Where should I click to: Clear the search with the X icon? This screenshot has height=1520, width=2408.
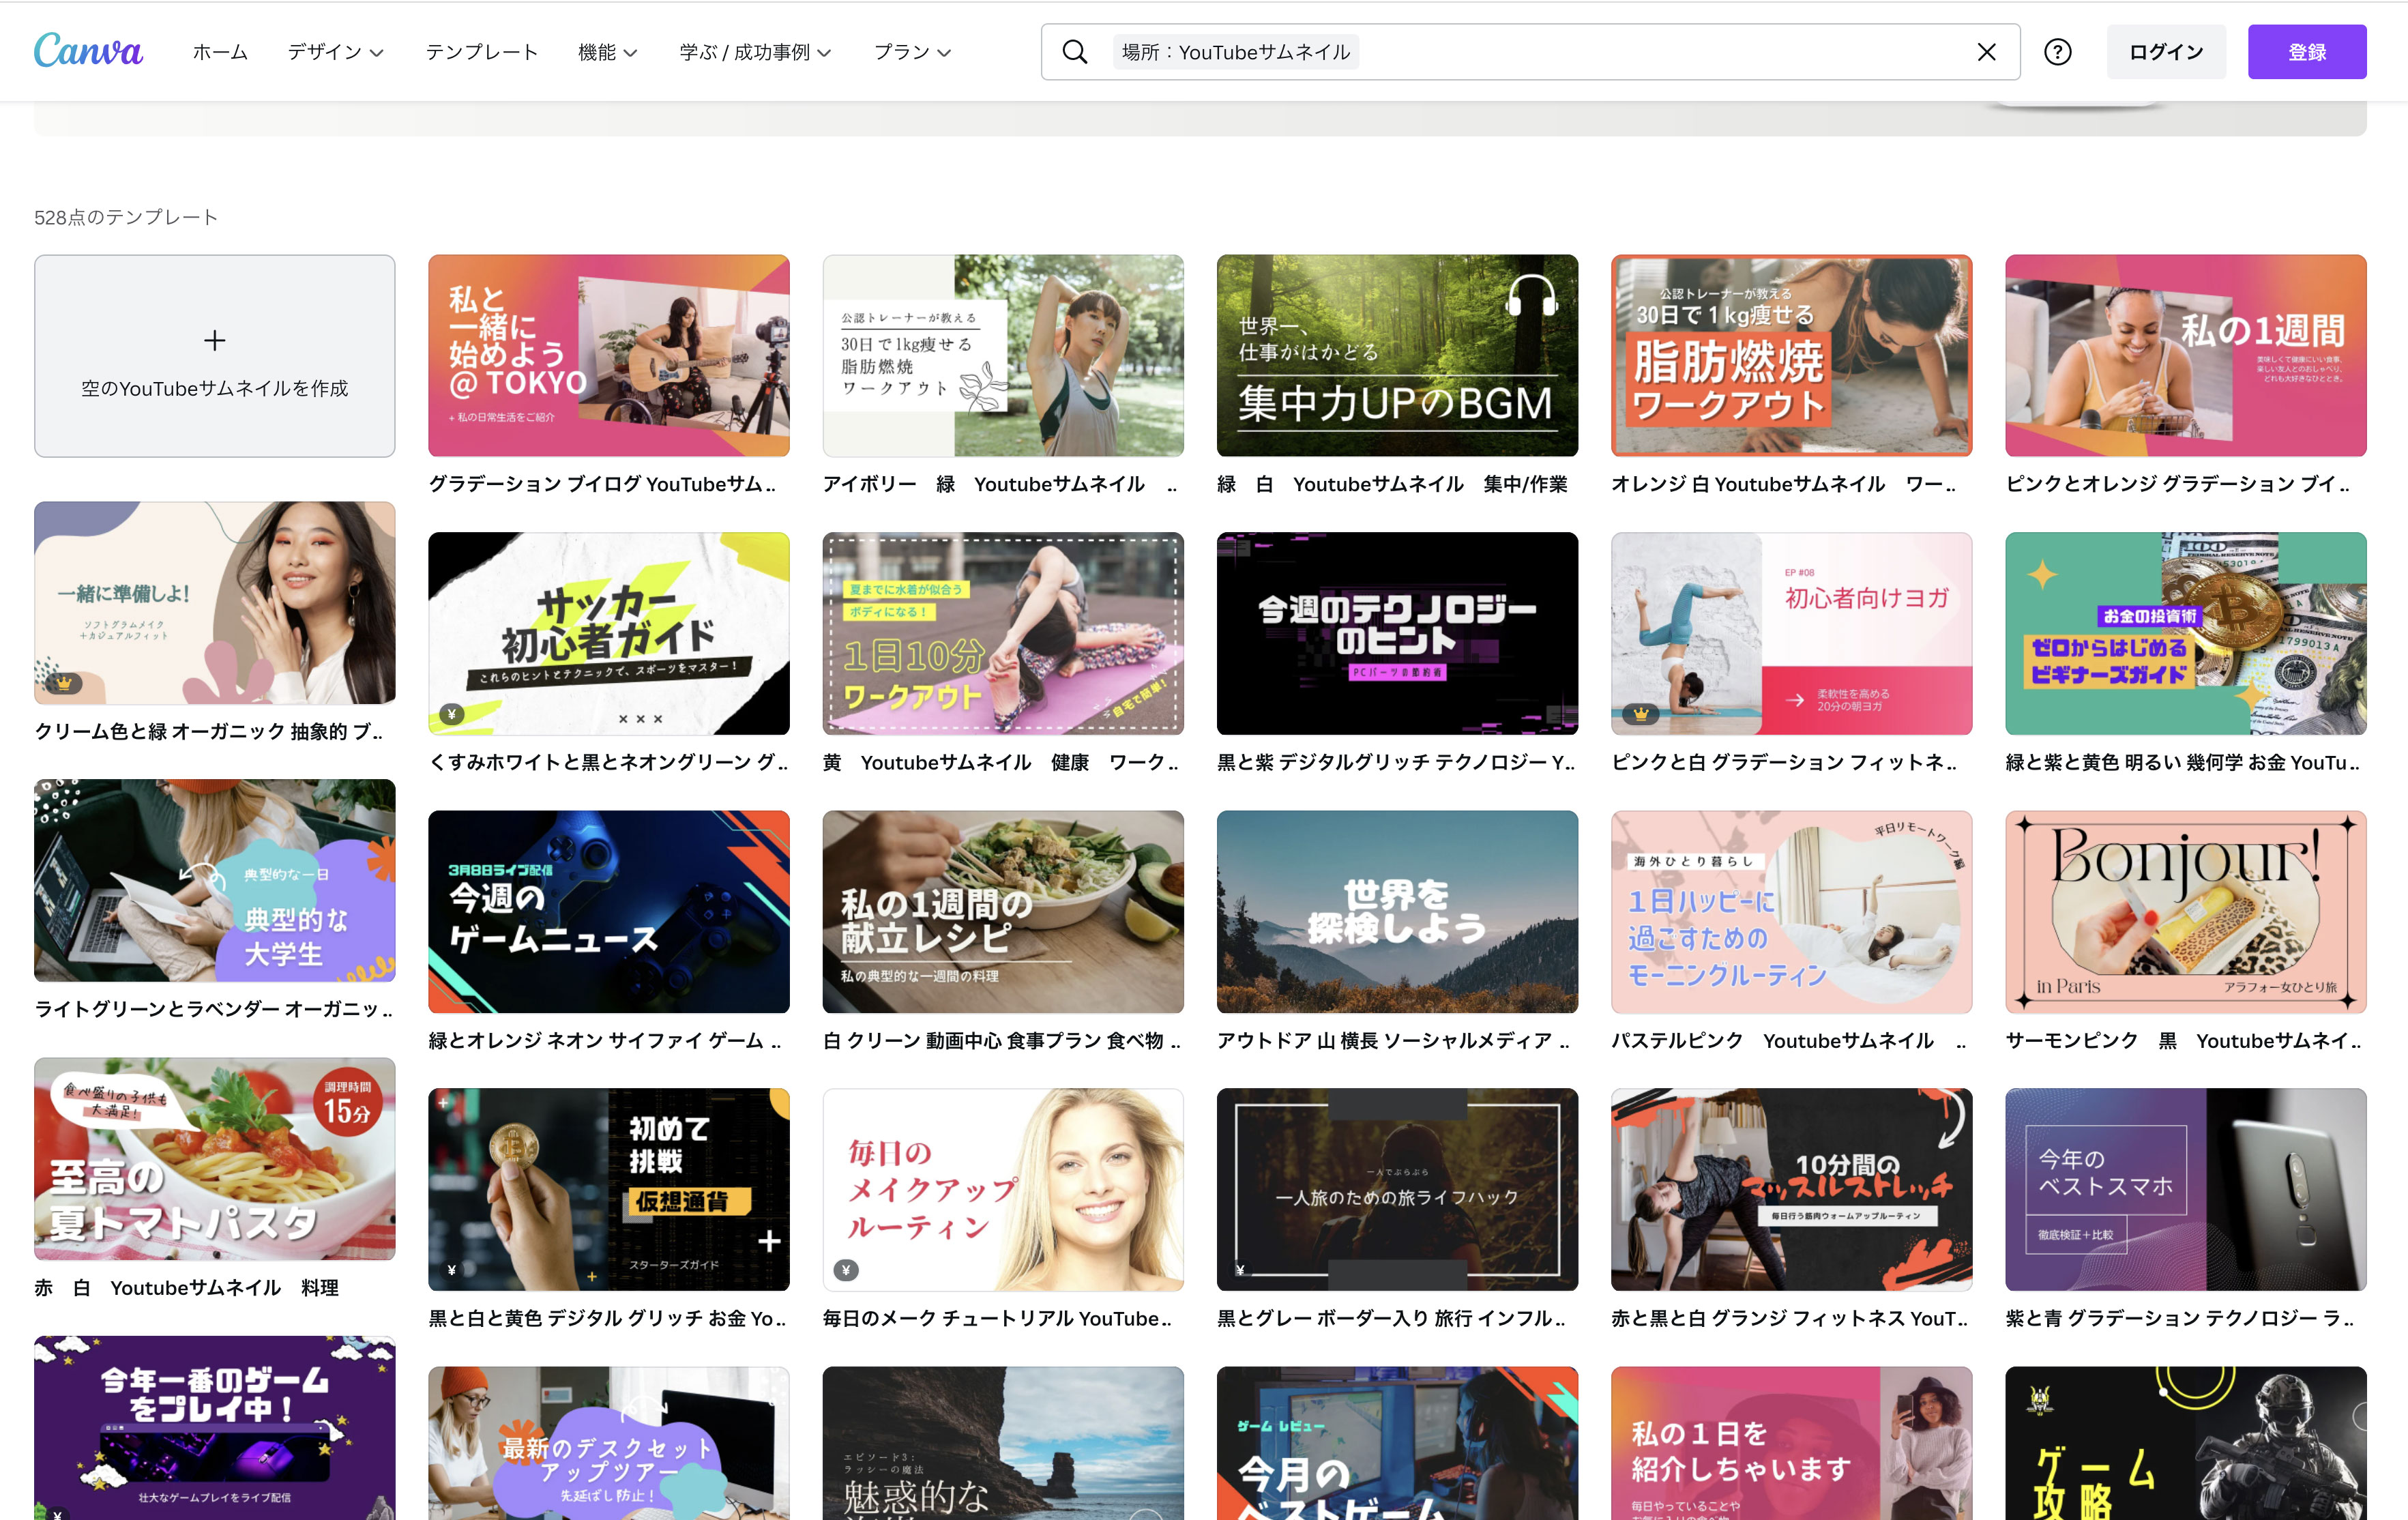point(1986,52)
